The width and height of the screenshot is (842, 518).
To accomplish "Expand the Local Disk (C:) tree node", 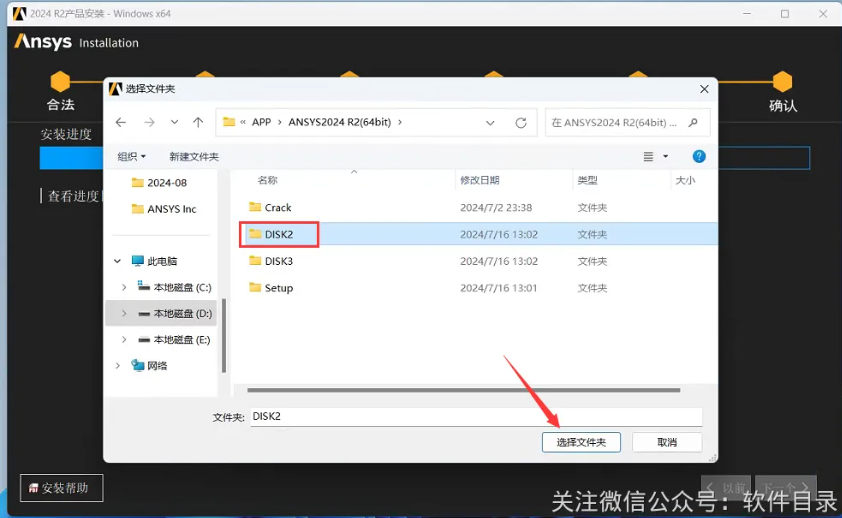I will tap(124, 287).
